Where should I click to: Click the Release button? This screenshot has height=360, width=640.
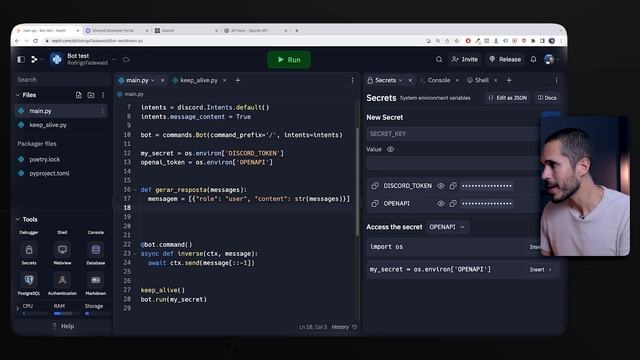point(505,60)
